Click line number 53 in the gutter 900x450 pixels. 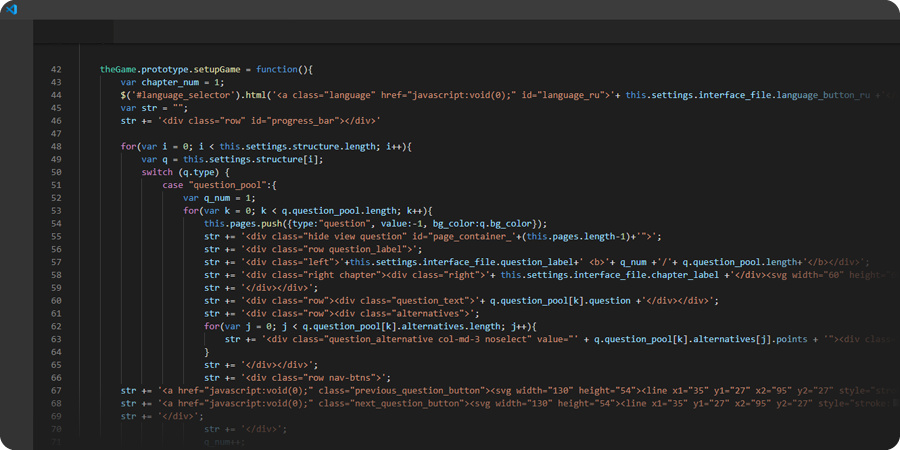click(x=56, y=211)
